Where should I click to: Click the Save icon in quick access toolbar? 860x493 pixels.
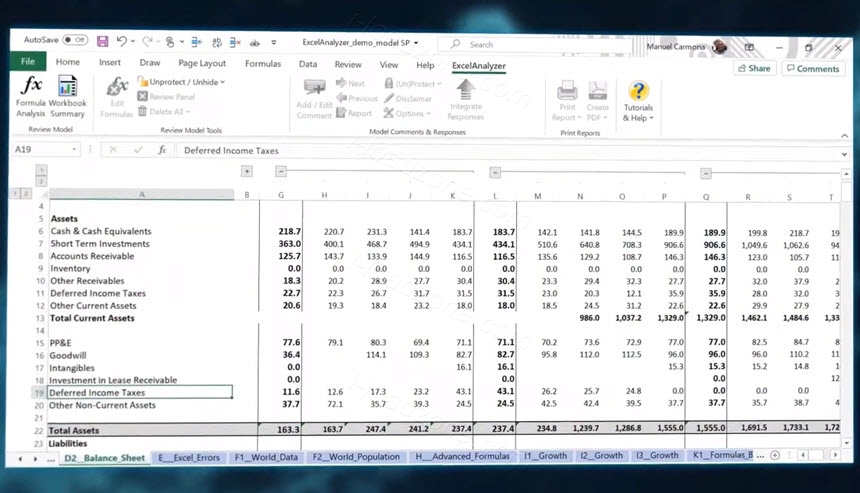[102, 41]
